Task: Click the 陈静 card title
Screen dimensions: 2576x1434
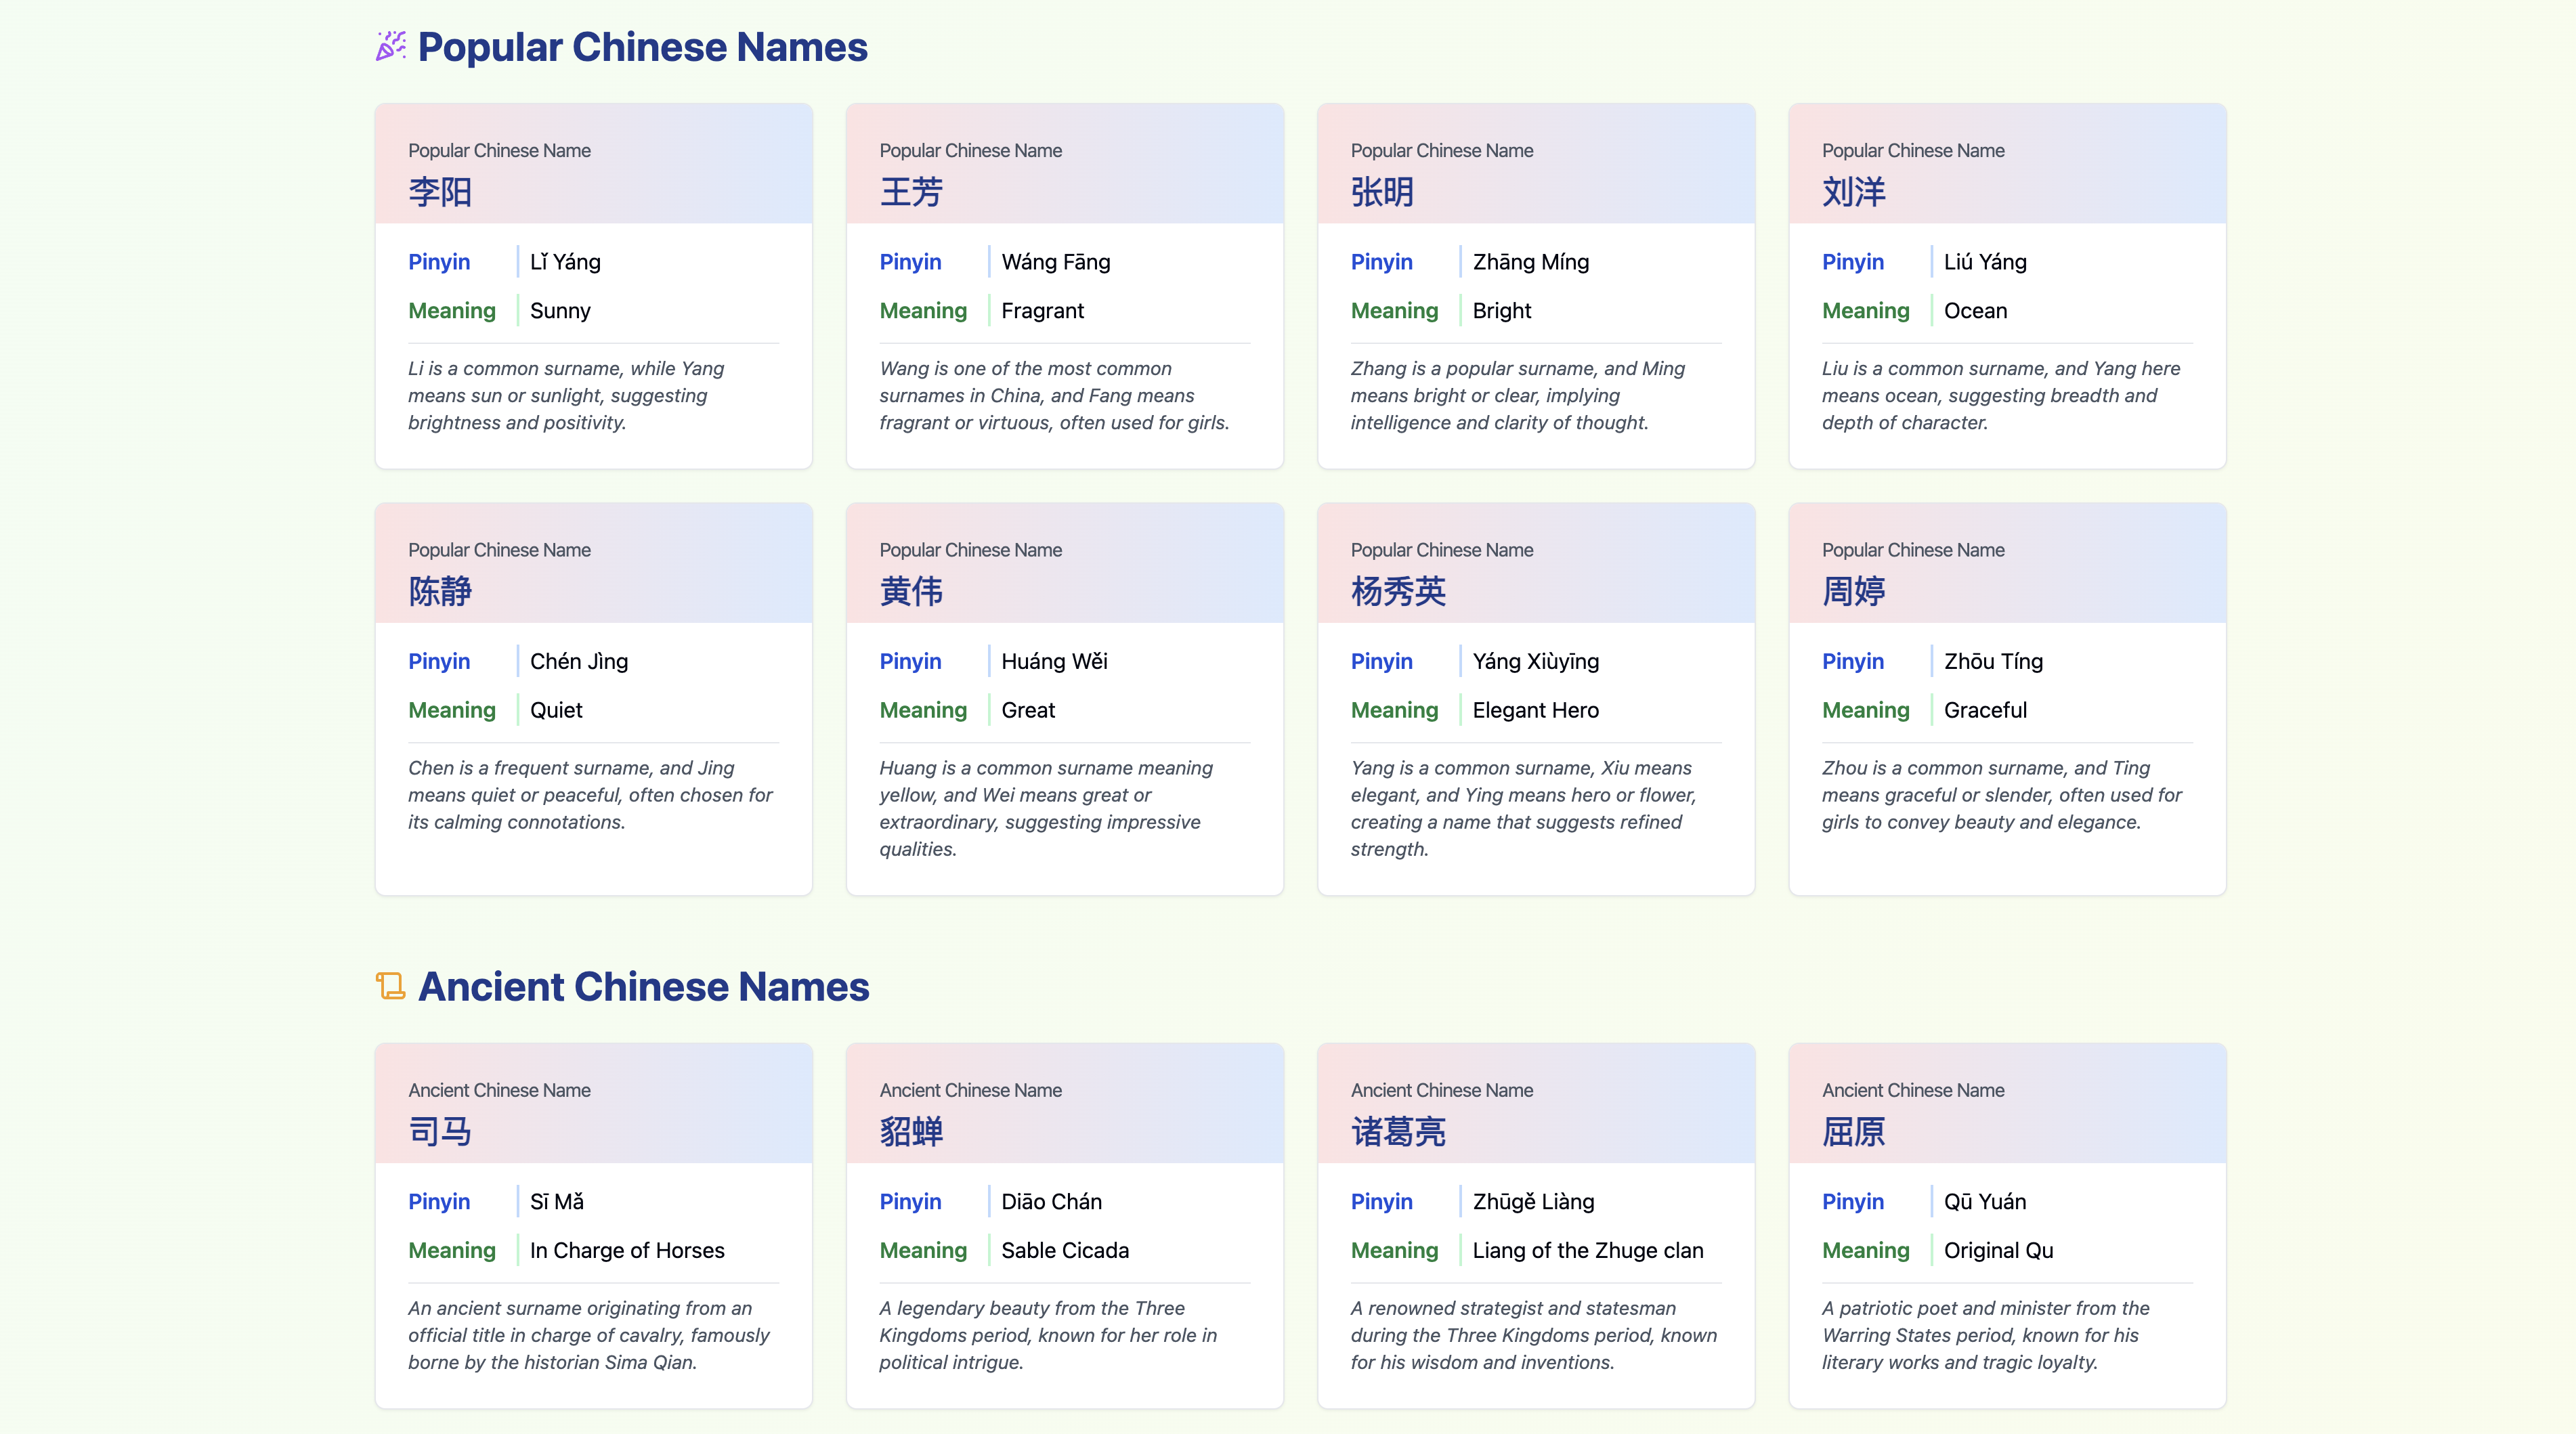Action: pyautogui.click(x=440, y=591)
